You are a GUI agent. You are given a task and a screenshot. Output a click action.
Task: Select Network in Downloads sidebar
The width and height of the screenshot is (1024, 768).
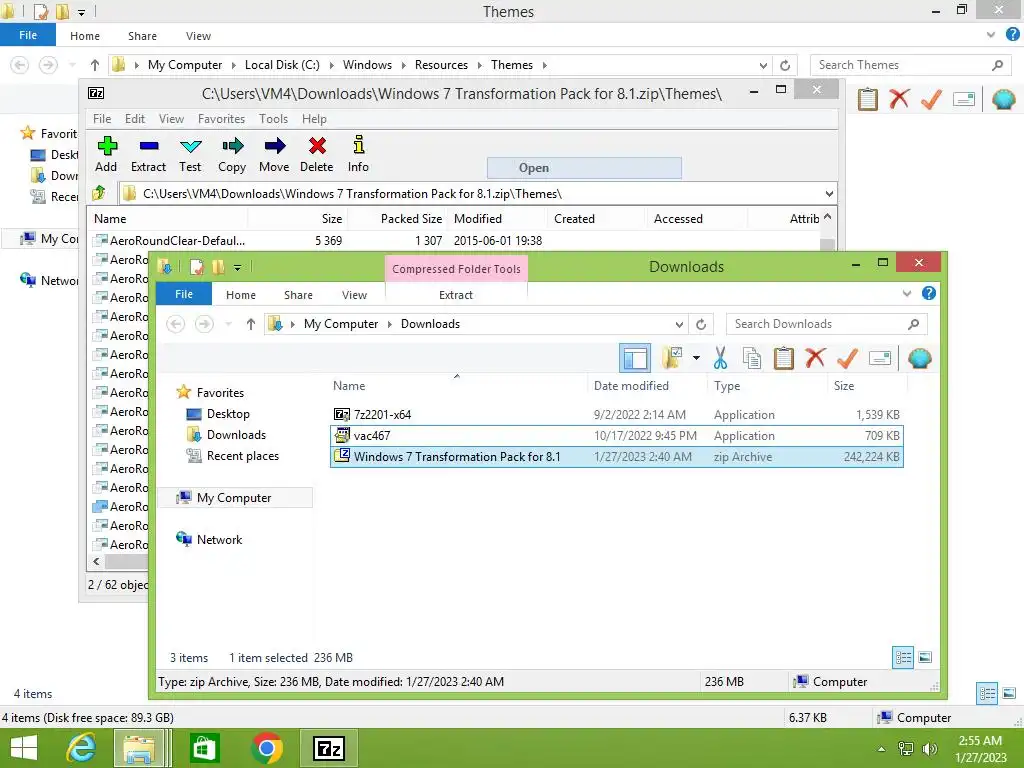coord(209,539)
